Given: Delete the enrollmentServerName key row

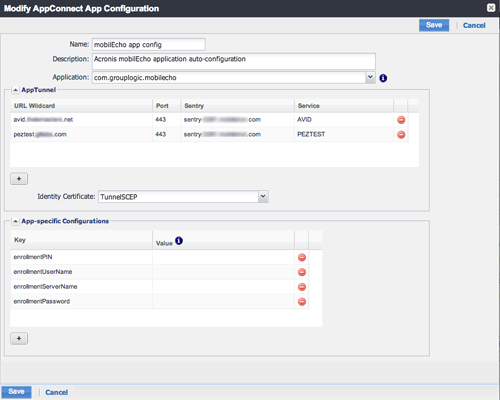Looking at the screenshot, I should (x=302, y=287).
